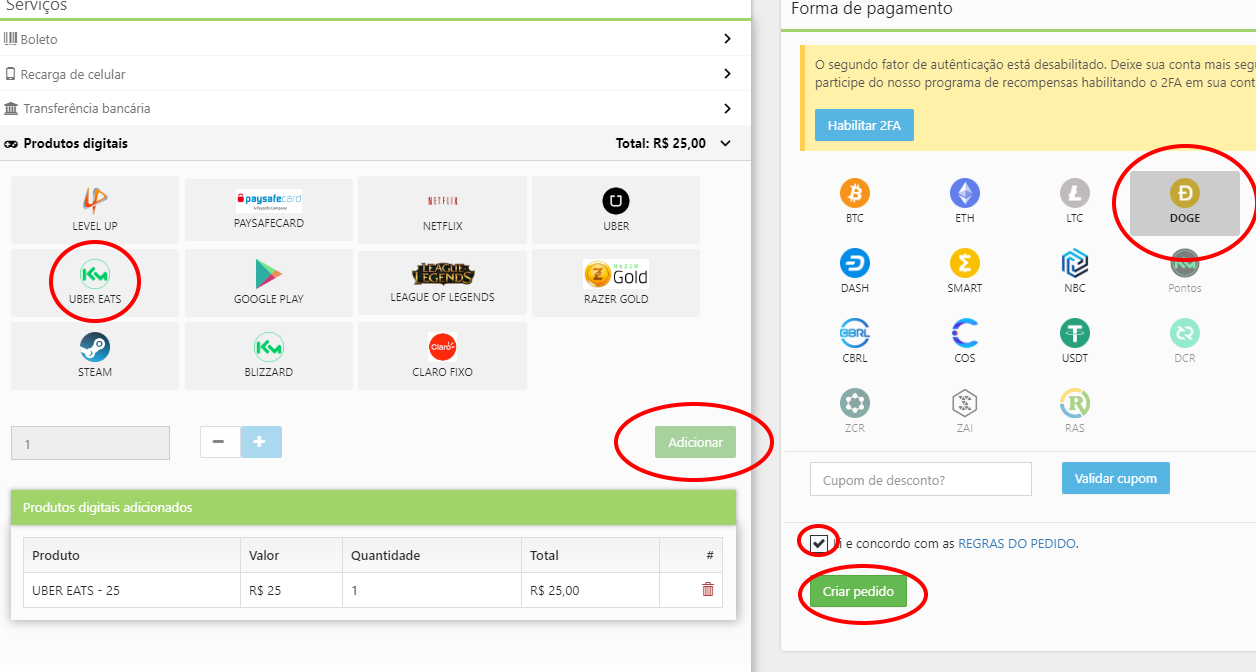Viewport: 1256px width, 672px height.
Task: Click the Habilitar 2FA button
Action: click(864, 125)
